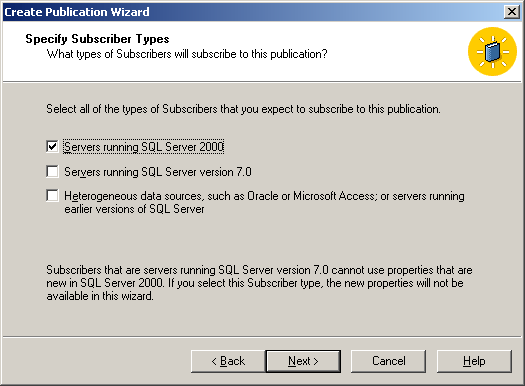The image size is (525, 386).
Task: Click the 'Servers running SQL Server 2000' label
Action: (x=144, y=147)
